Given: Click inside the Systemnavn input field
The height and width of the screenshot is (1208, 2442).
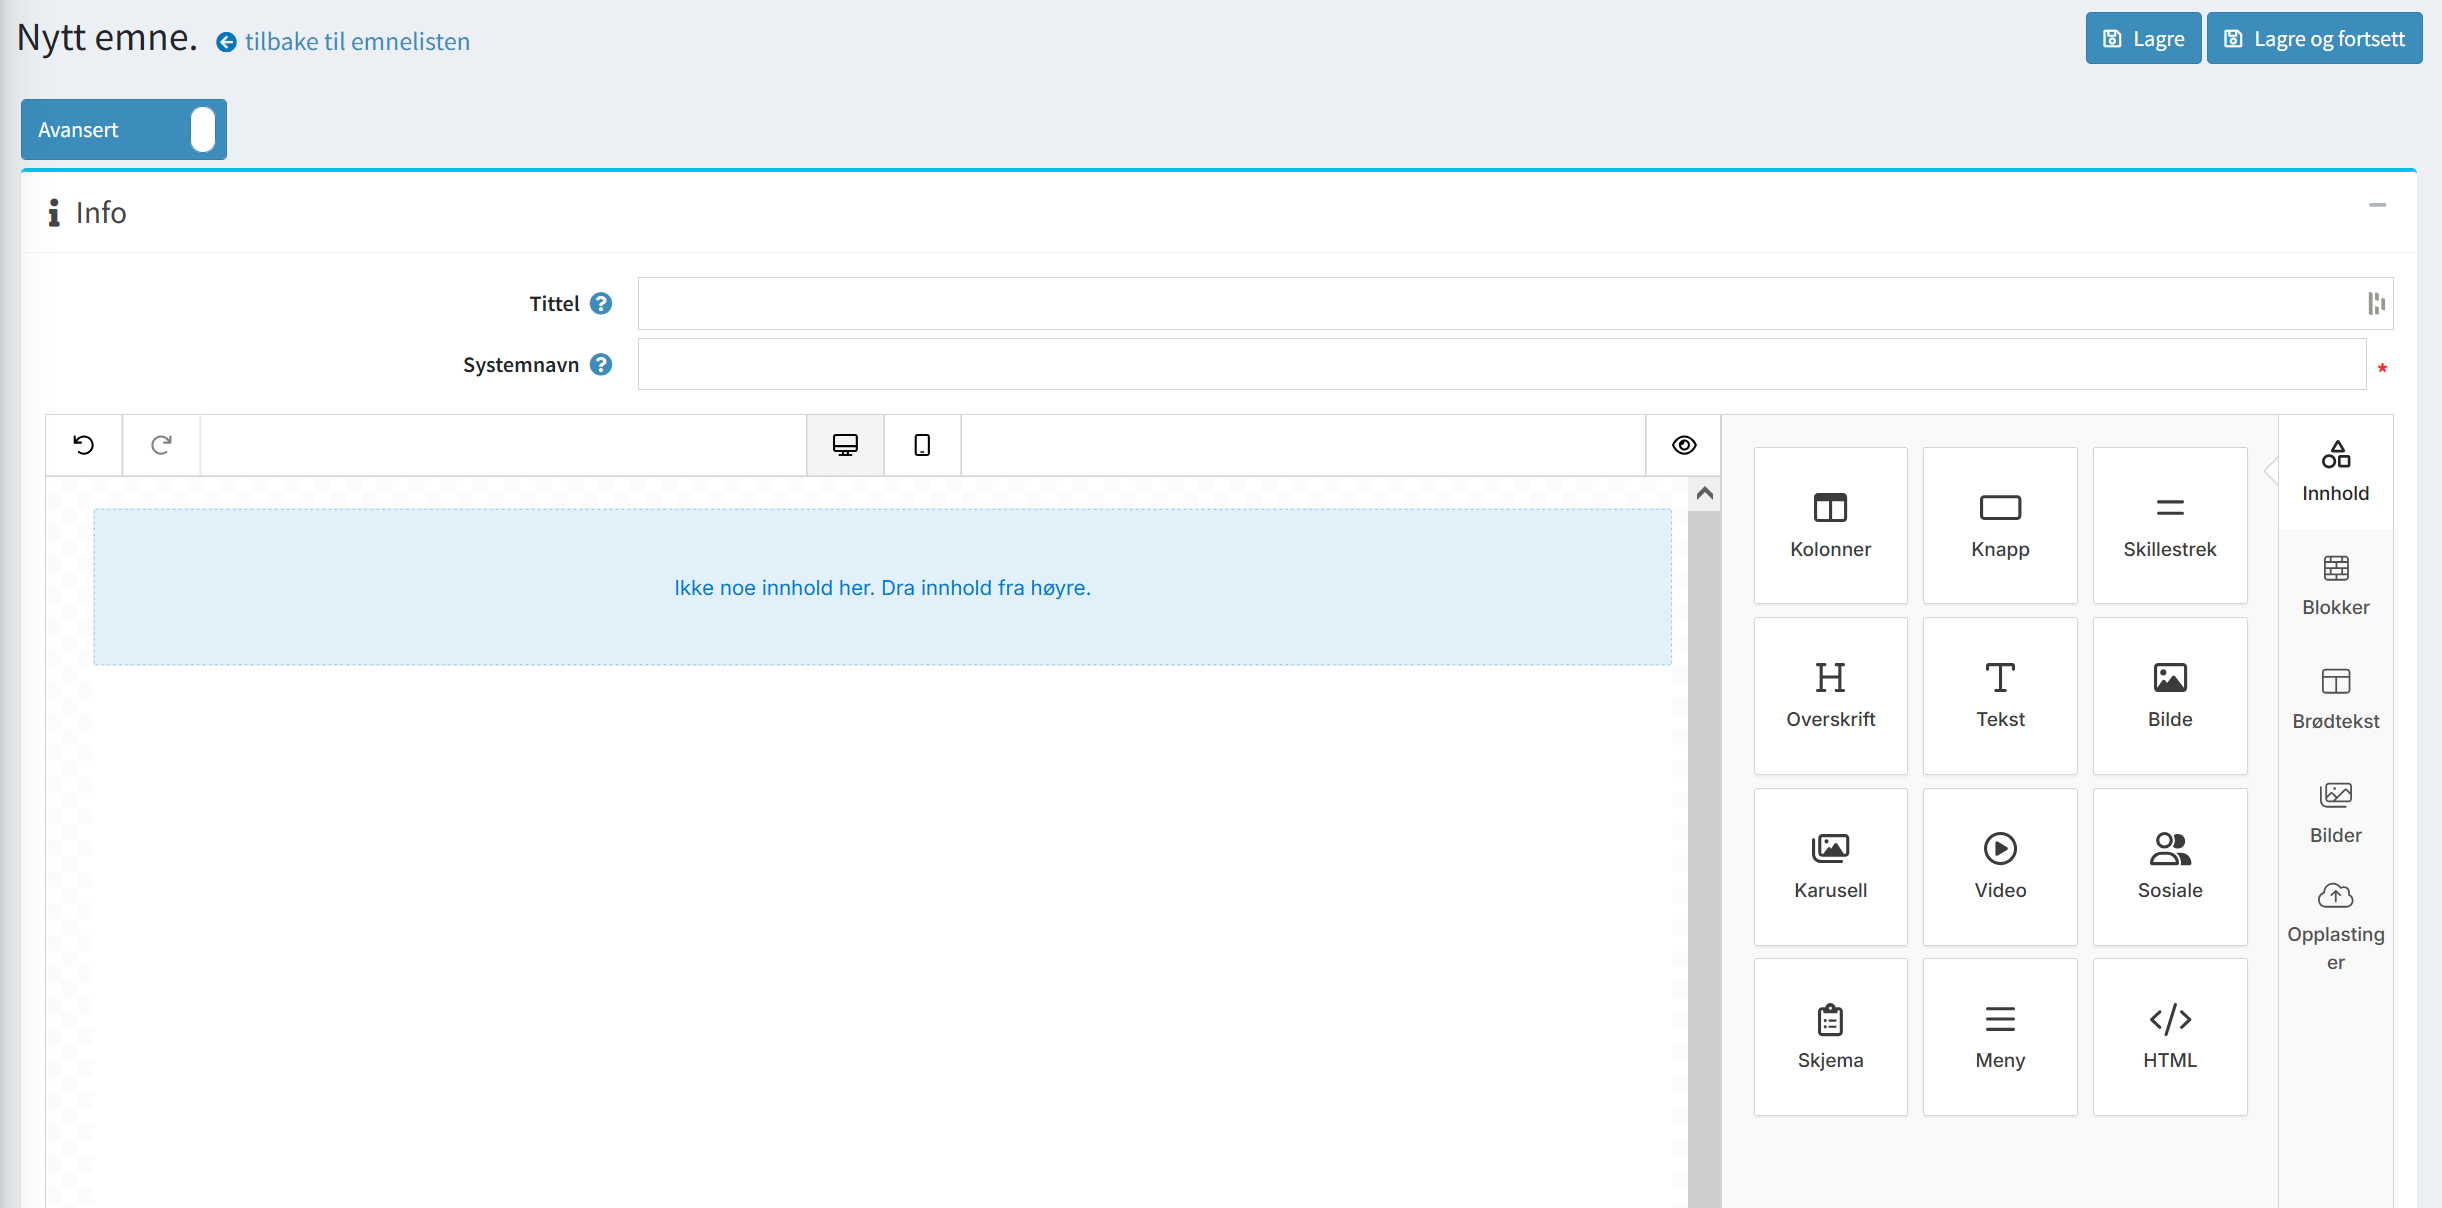Looking at the screenshot, I should tap(1500, 364).
